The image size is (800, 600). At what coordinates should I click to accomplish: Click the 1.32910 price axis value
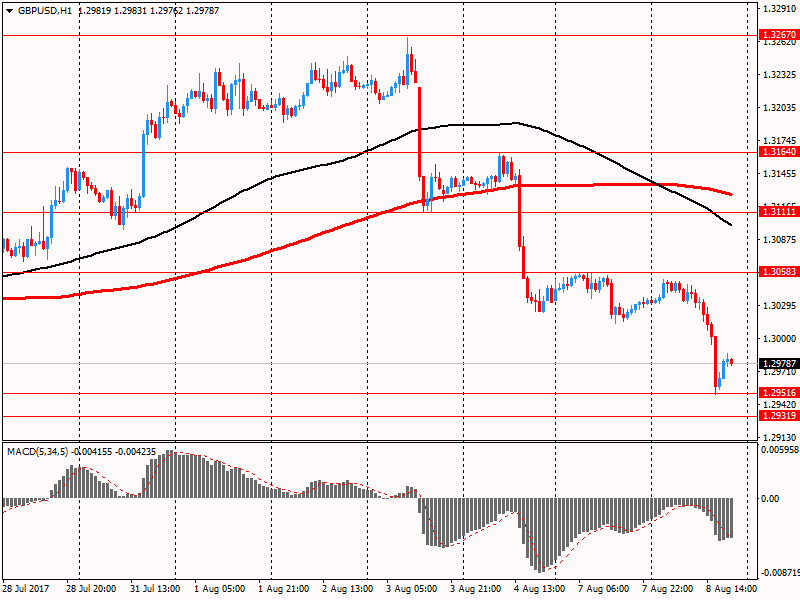tap(779, 9)
